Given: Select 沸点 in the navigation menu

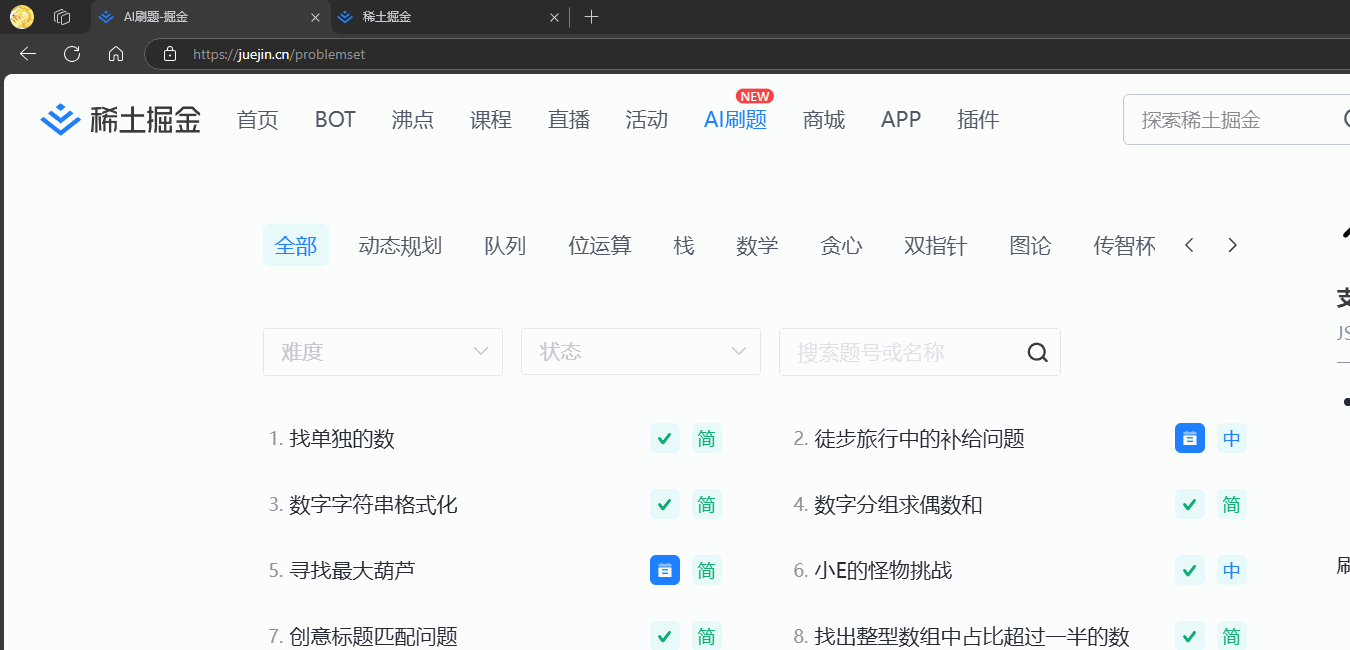Looking at the screenshot, I should pos(412,119).
